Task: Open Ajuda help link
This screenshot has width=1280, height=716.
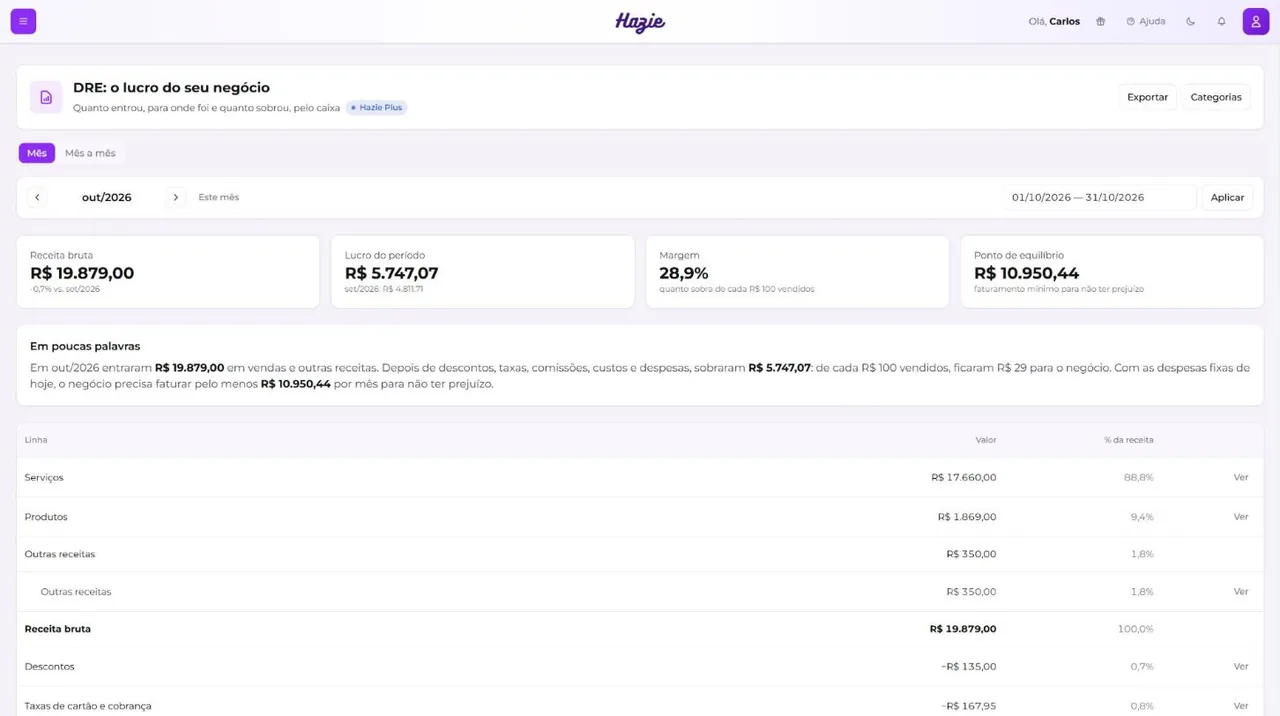Action: [1146, 21]
